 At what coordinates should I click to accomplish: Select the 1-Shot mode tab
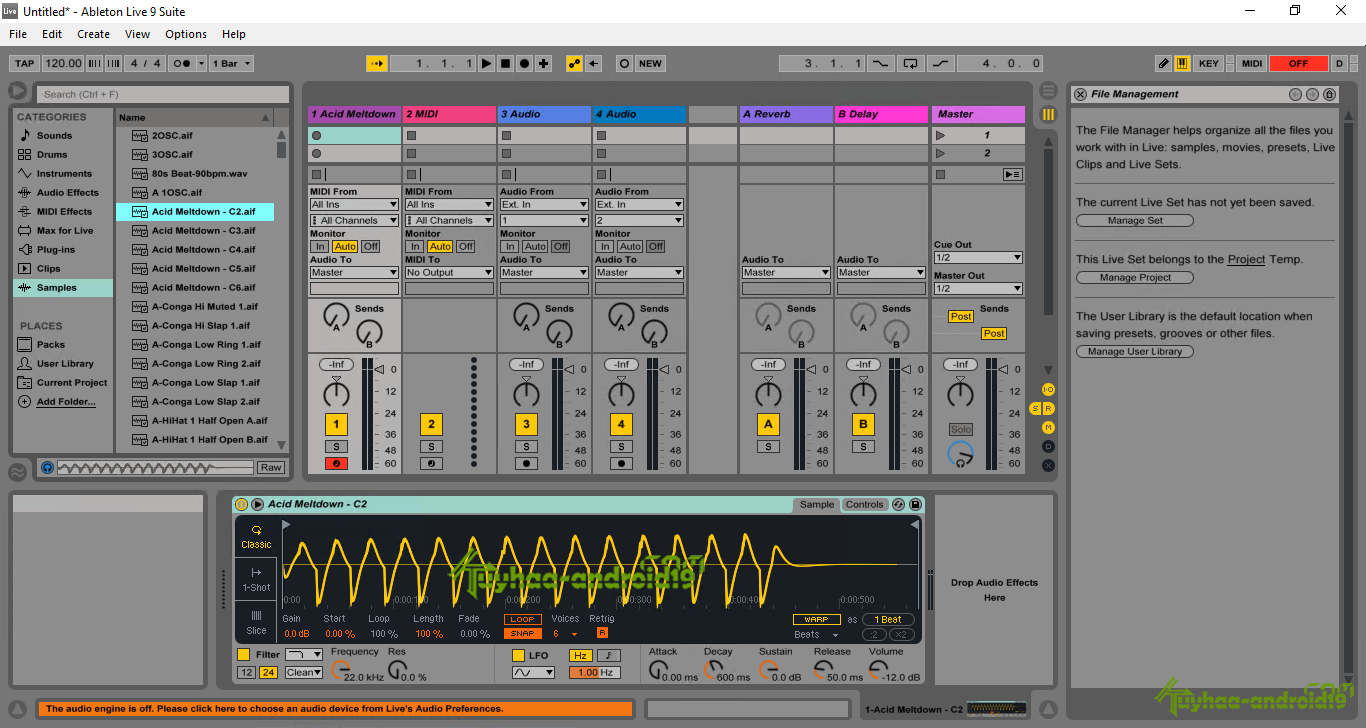coord(256,579)
